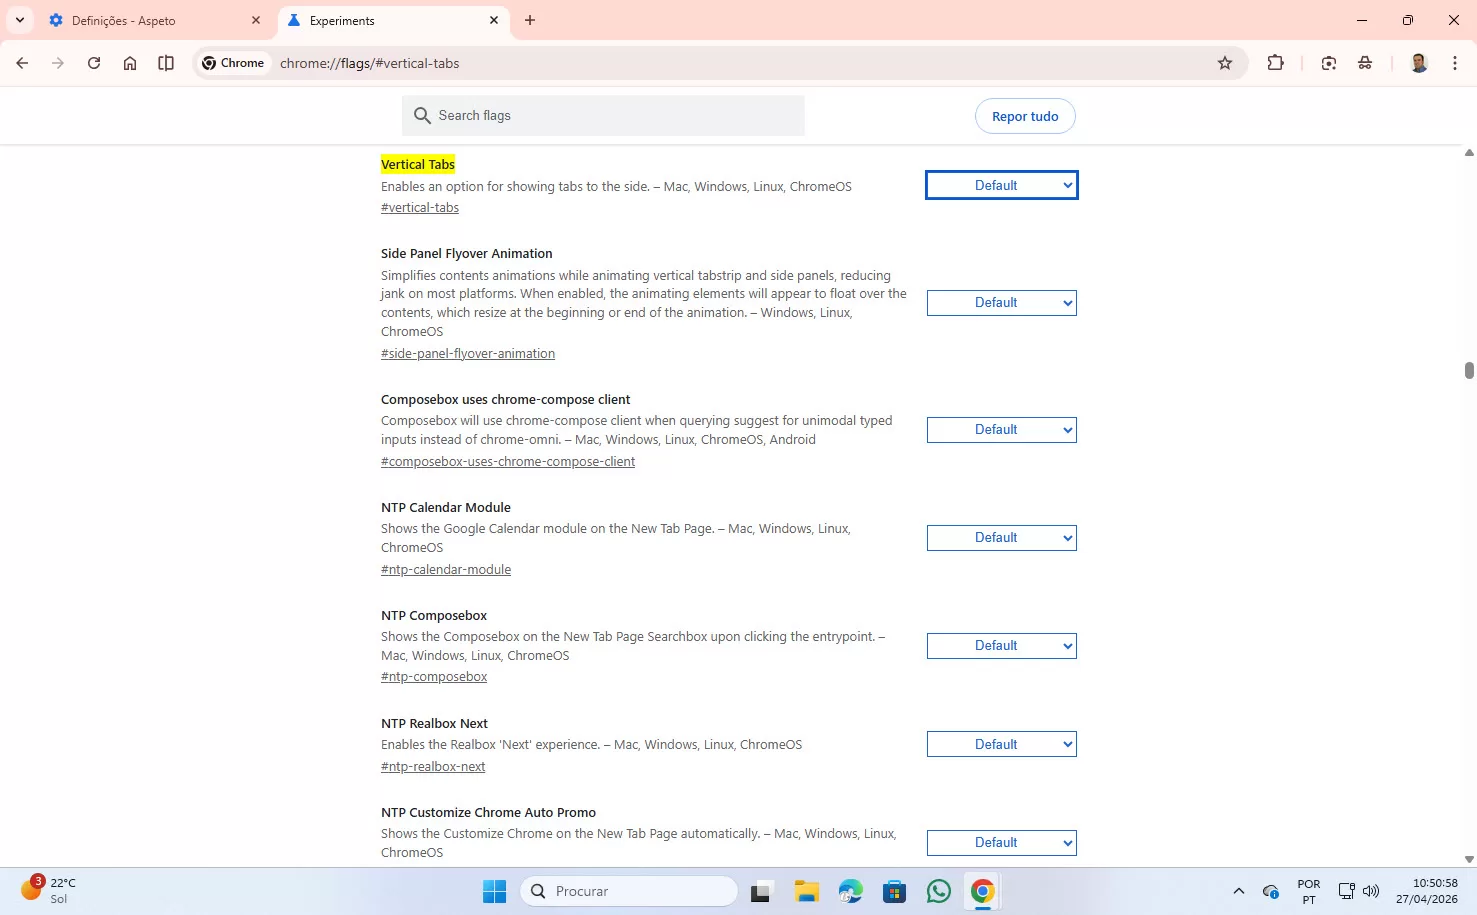Click the page's vertical scrollbar thumb
The height and width of the screenshot is (915, 1477).
[1468, 370]
